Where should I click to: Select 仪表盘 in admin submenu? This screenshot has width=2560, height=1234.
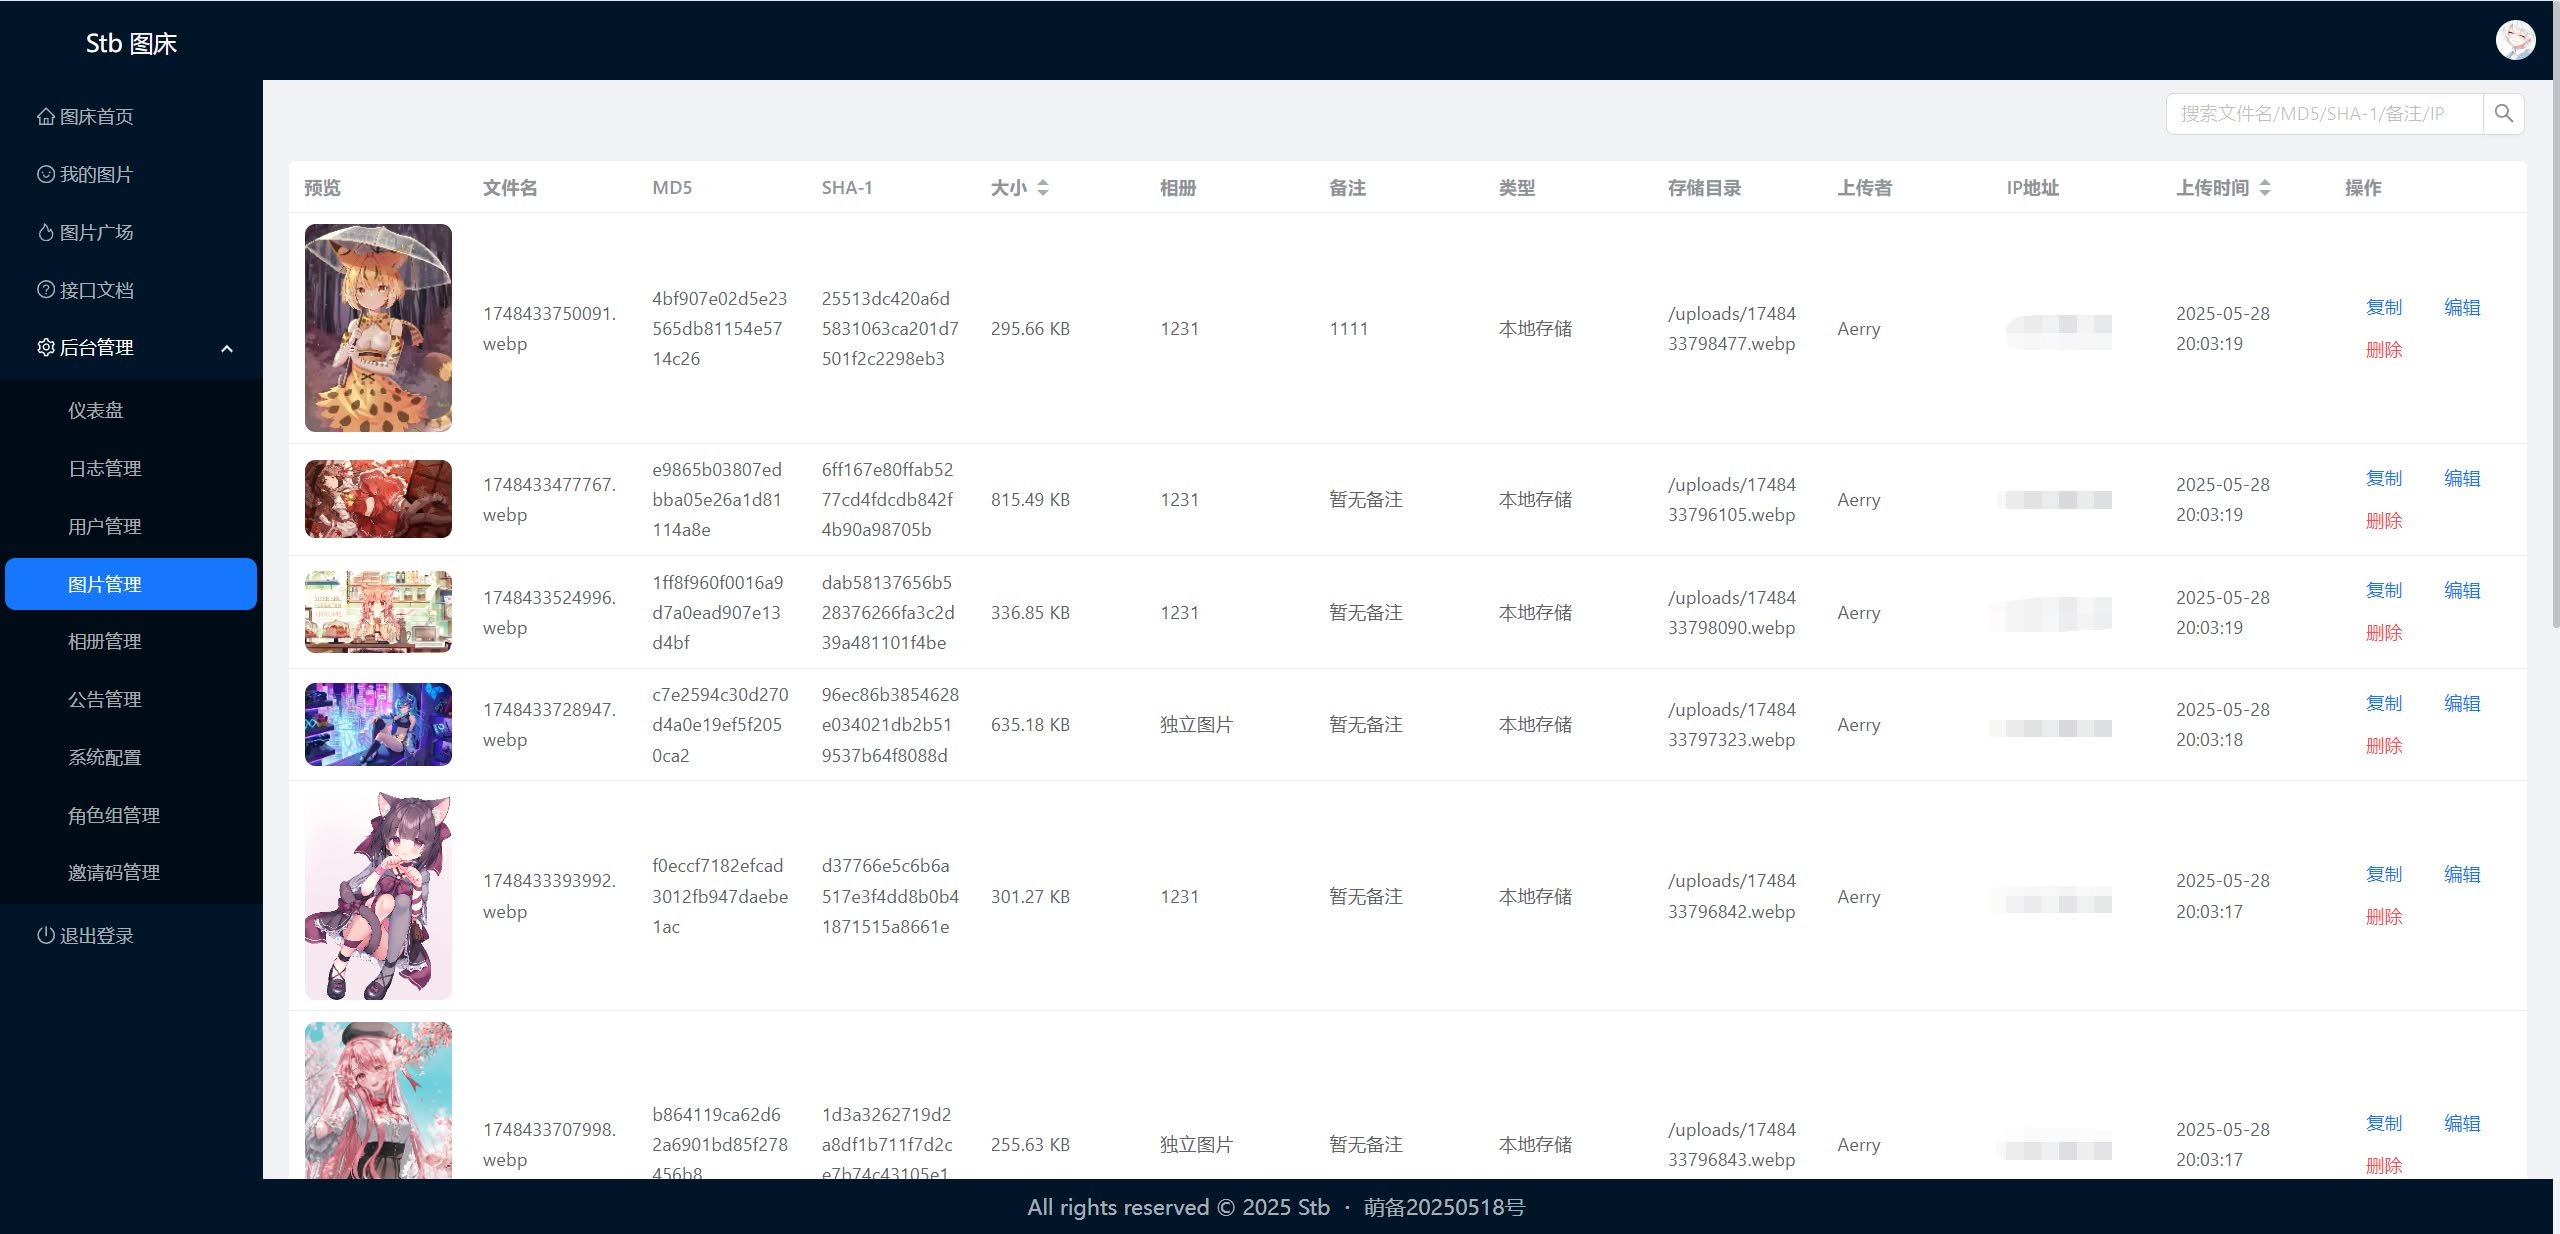96,411
